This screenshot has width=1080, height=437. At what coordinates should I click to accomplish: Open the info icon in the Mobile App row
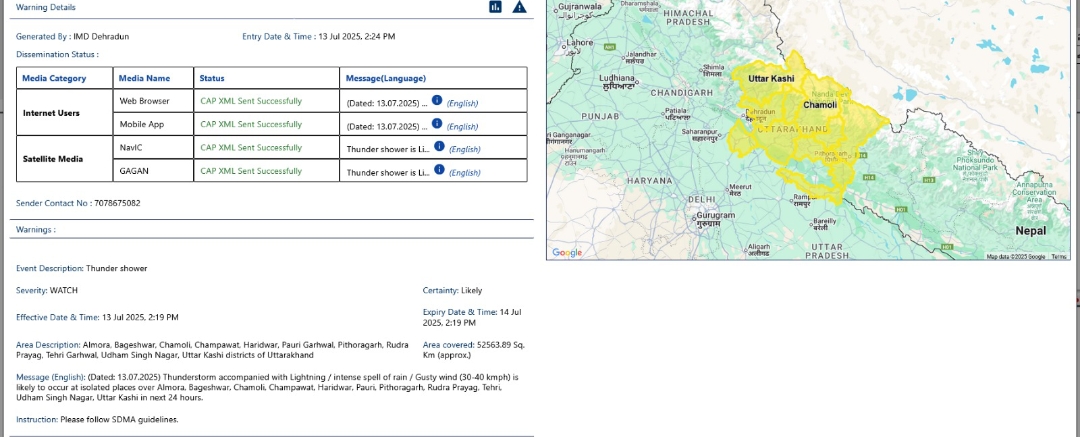point(437,125)
